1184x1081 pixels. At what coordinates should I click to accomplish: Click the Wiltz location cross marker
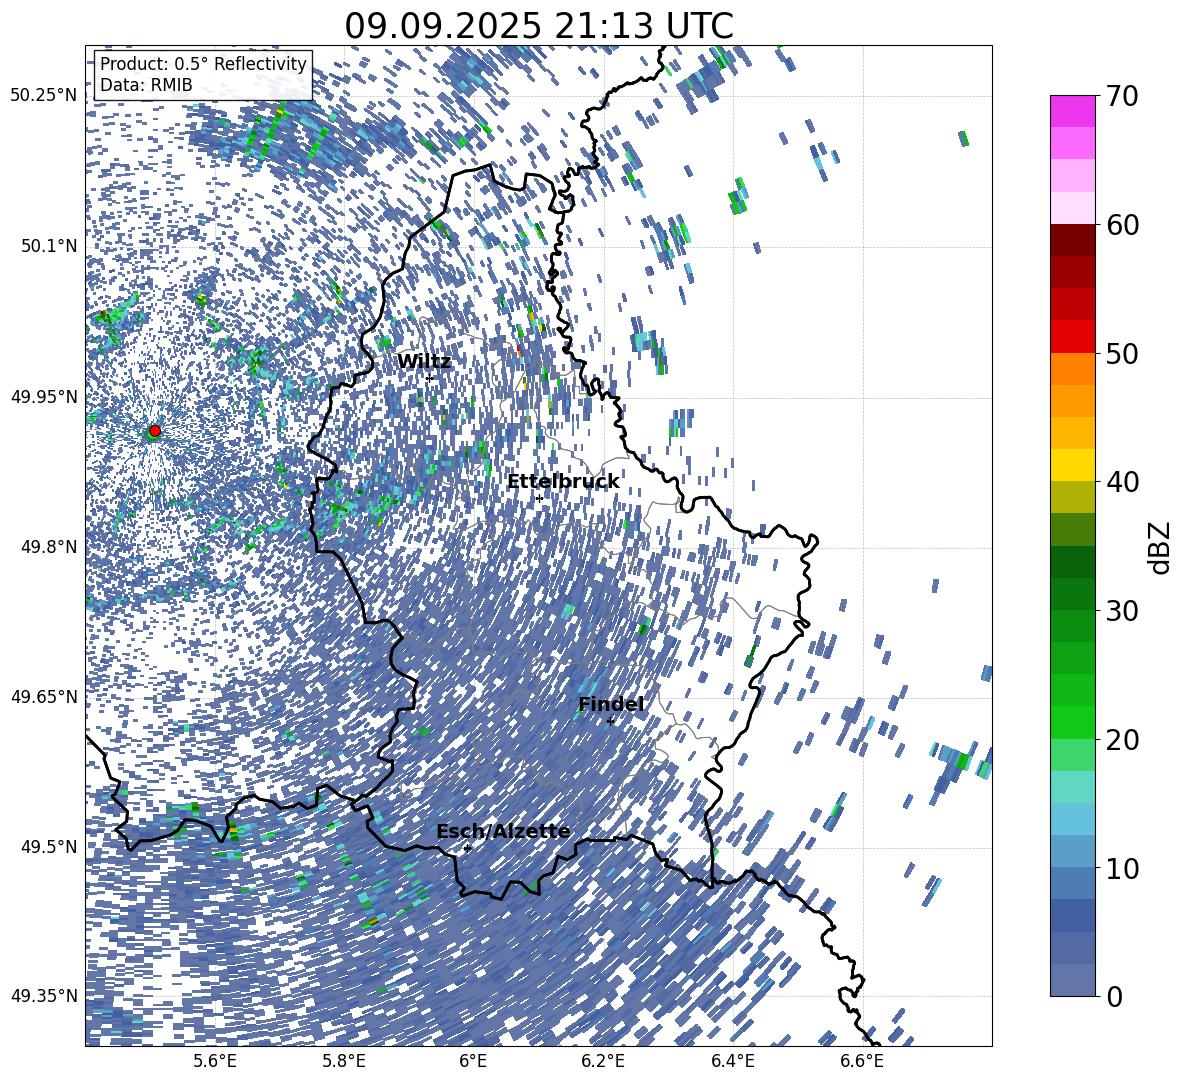point(429,378)
